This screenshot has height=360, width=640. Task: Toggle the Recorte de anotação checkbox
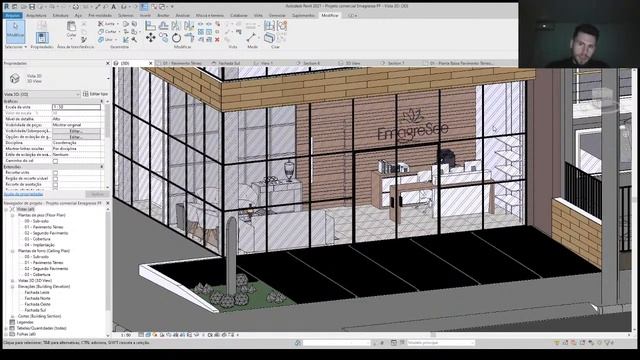(55, 184)
